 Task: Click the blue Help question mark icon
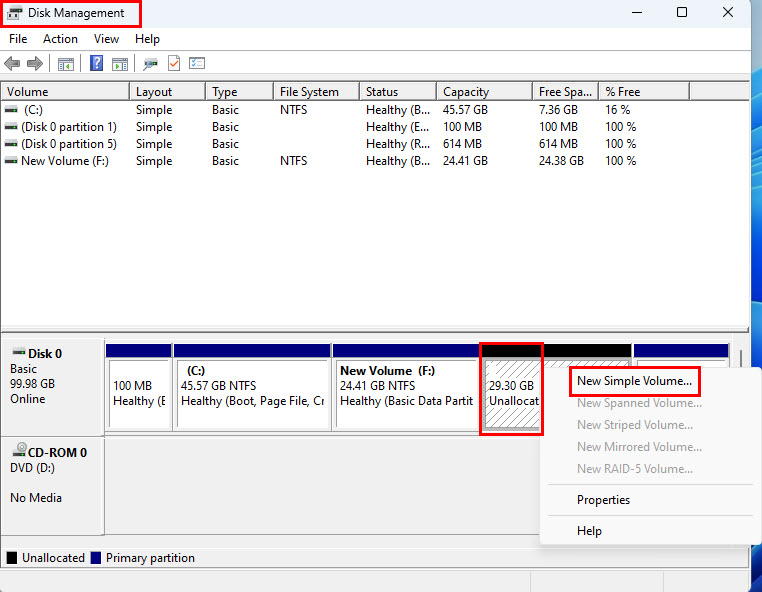(97, 64)
